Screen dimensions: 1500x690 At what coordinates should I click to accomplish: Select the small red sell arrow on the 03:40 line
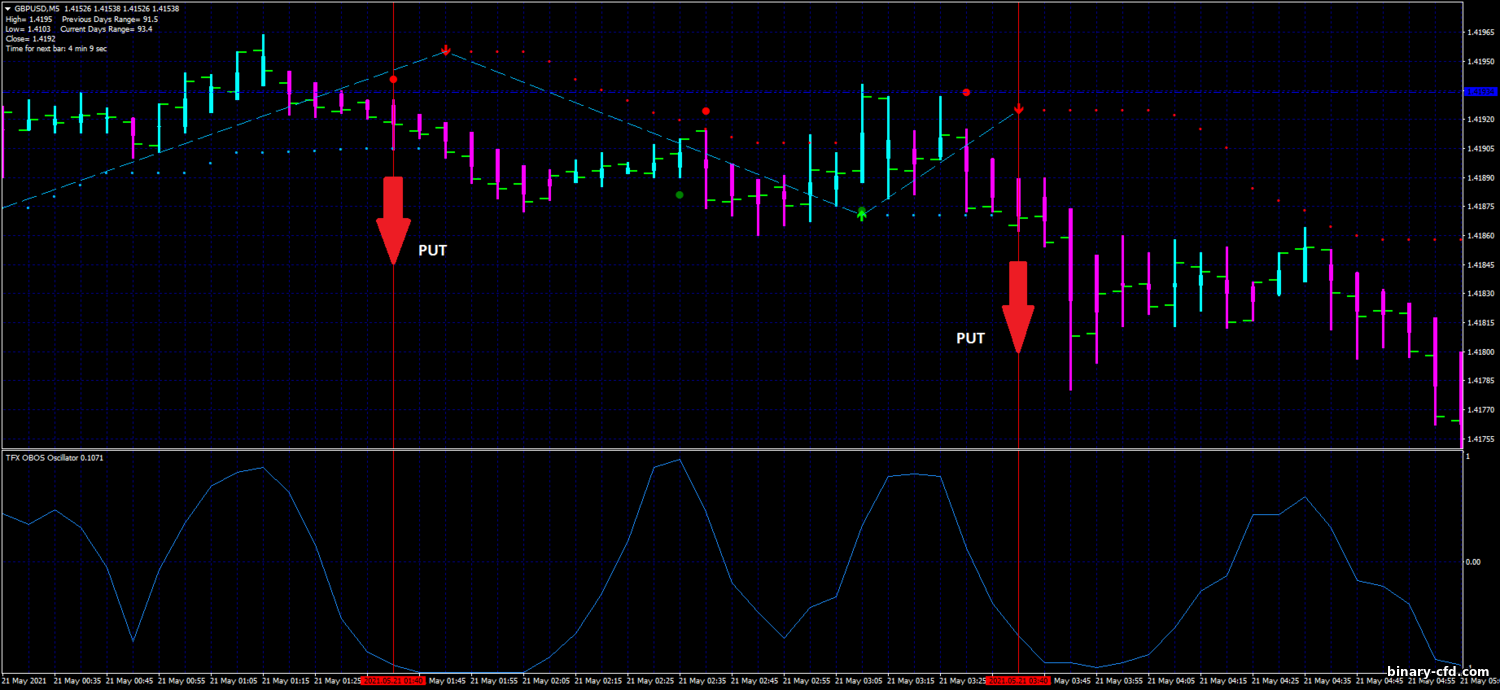pyautogui.click(x=1018, y=109)
